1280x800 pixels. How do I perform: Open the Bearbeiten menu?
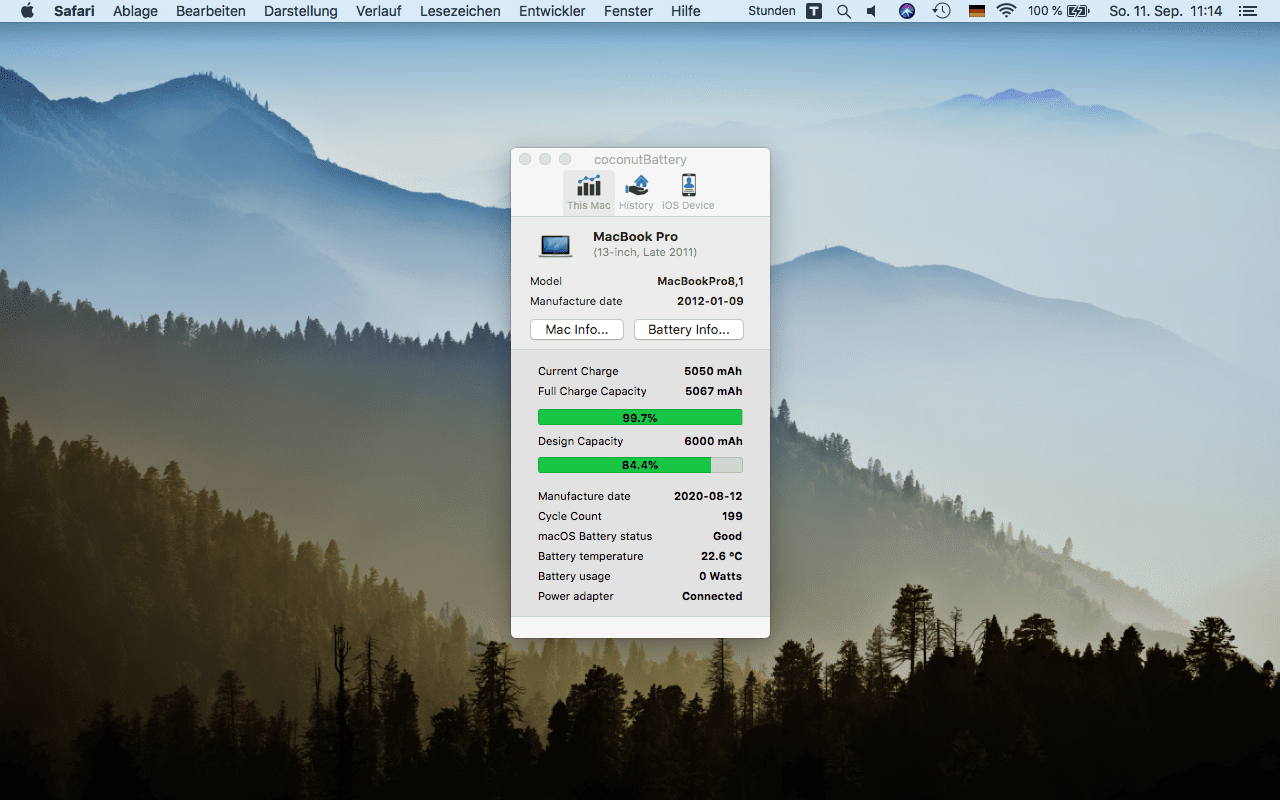(x=211, y=11)
